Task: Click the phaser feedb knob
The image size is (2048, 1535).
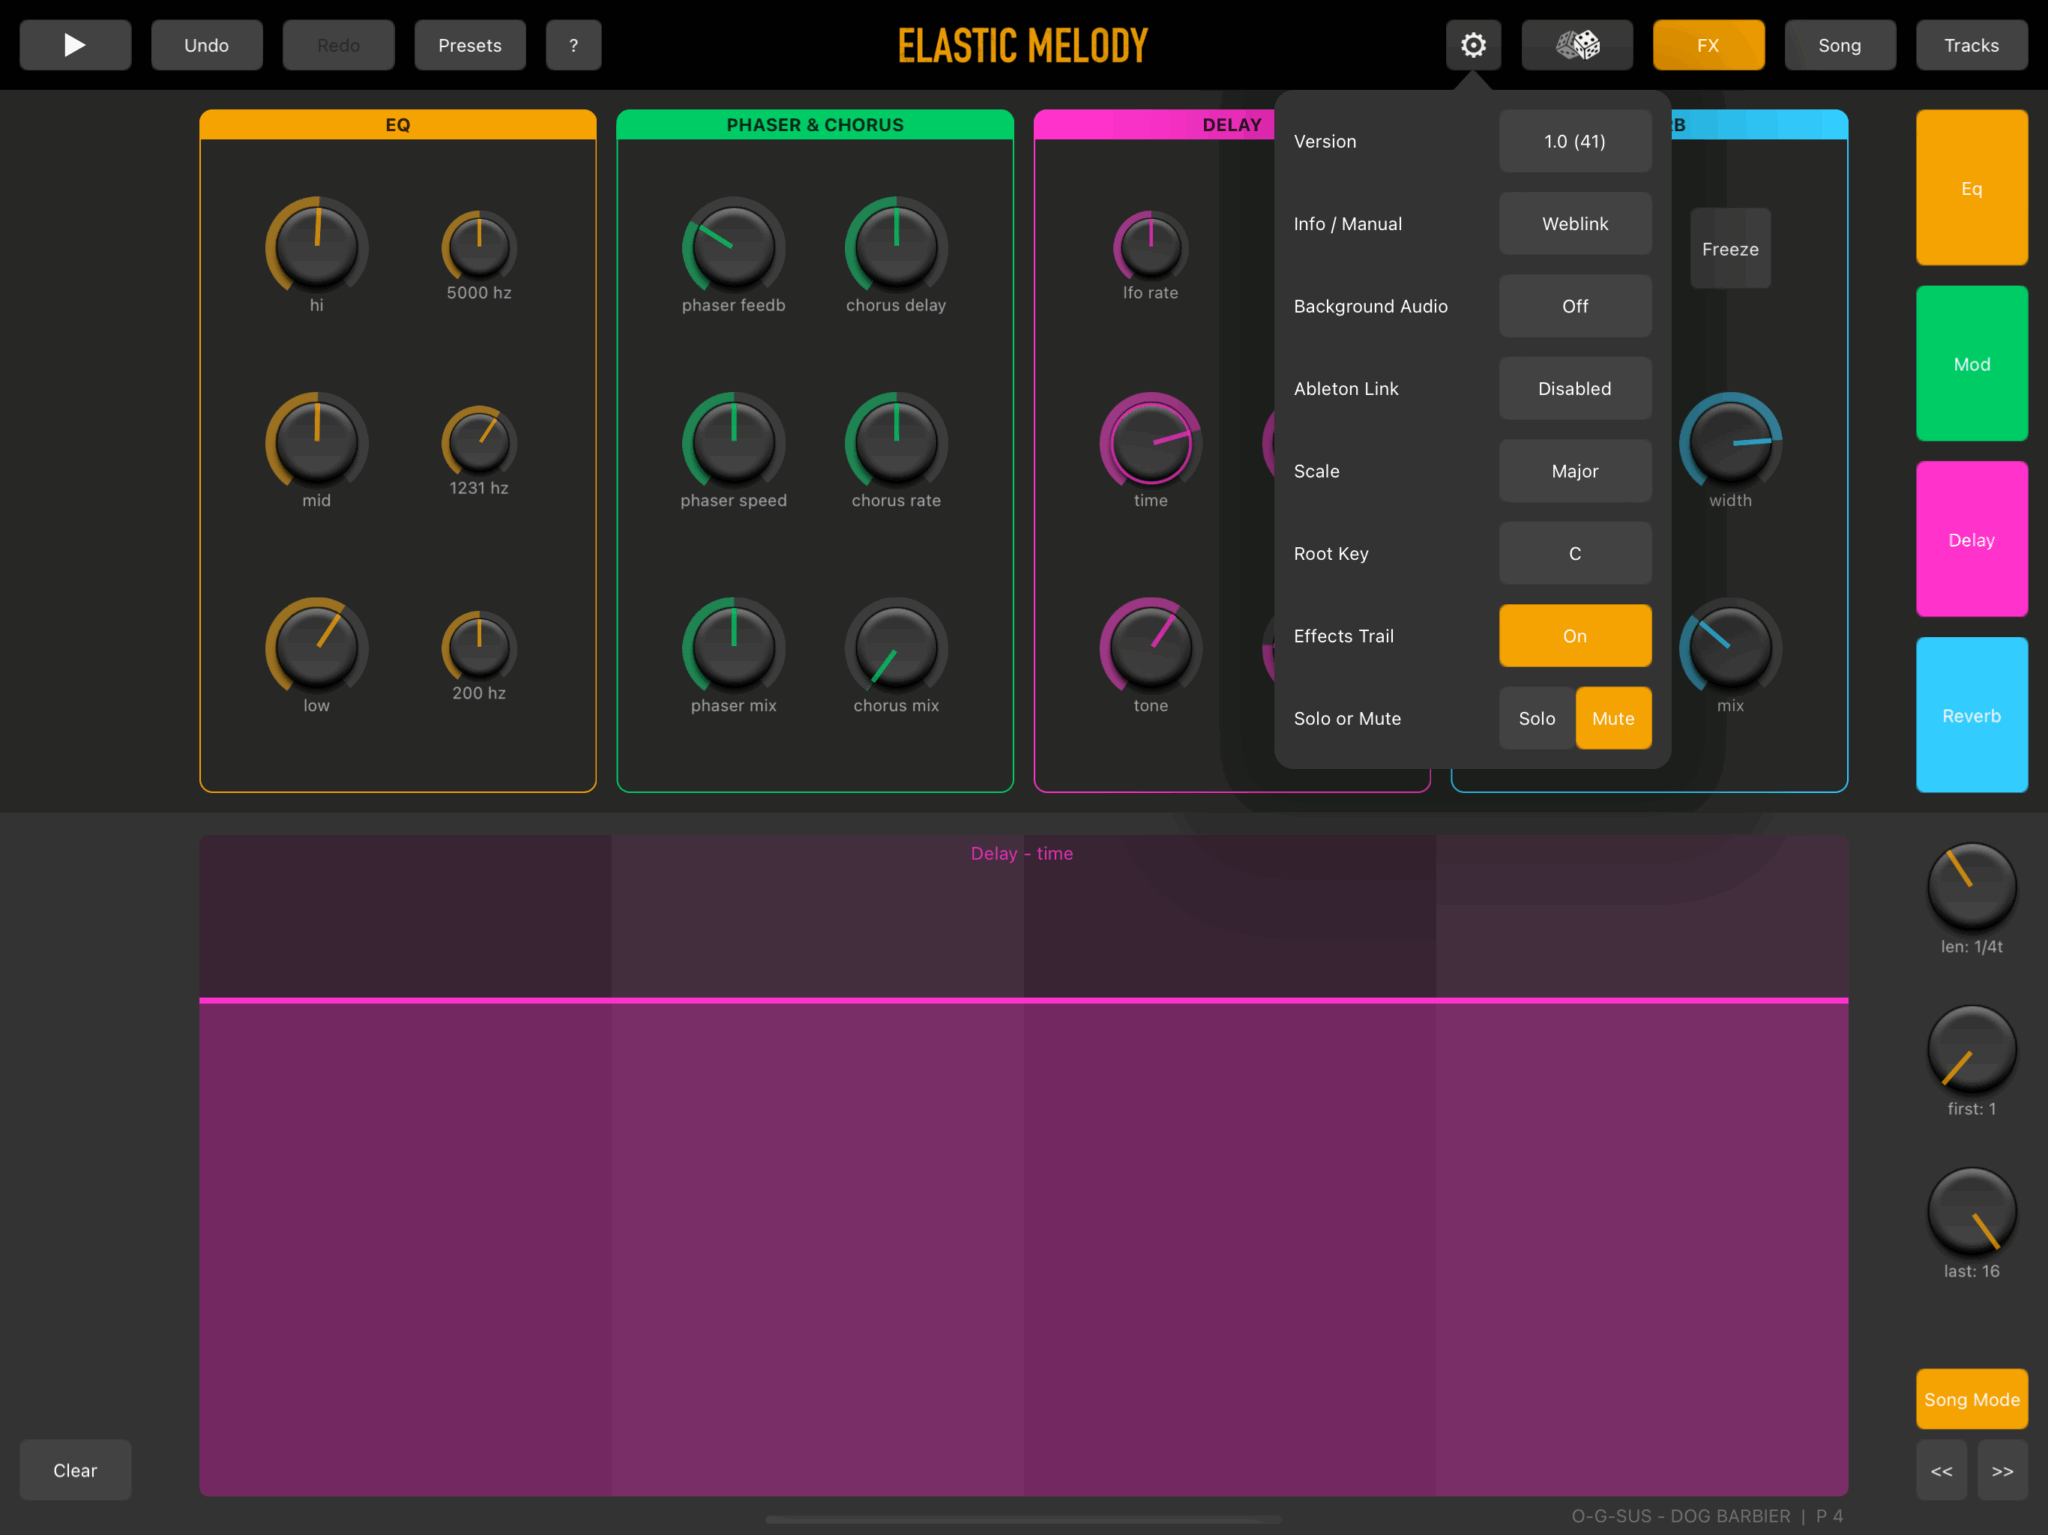Action: point(733,247)
